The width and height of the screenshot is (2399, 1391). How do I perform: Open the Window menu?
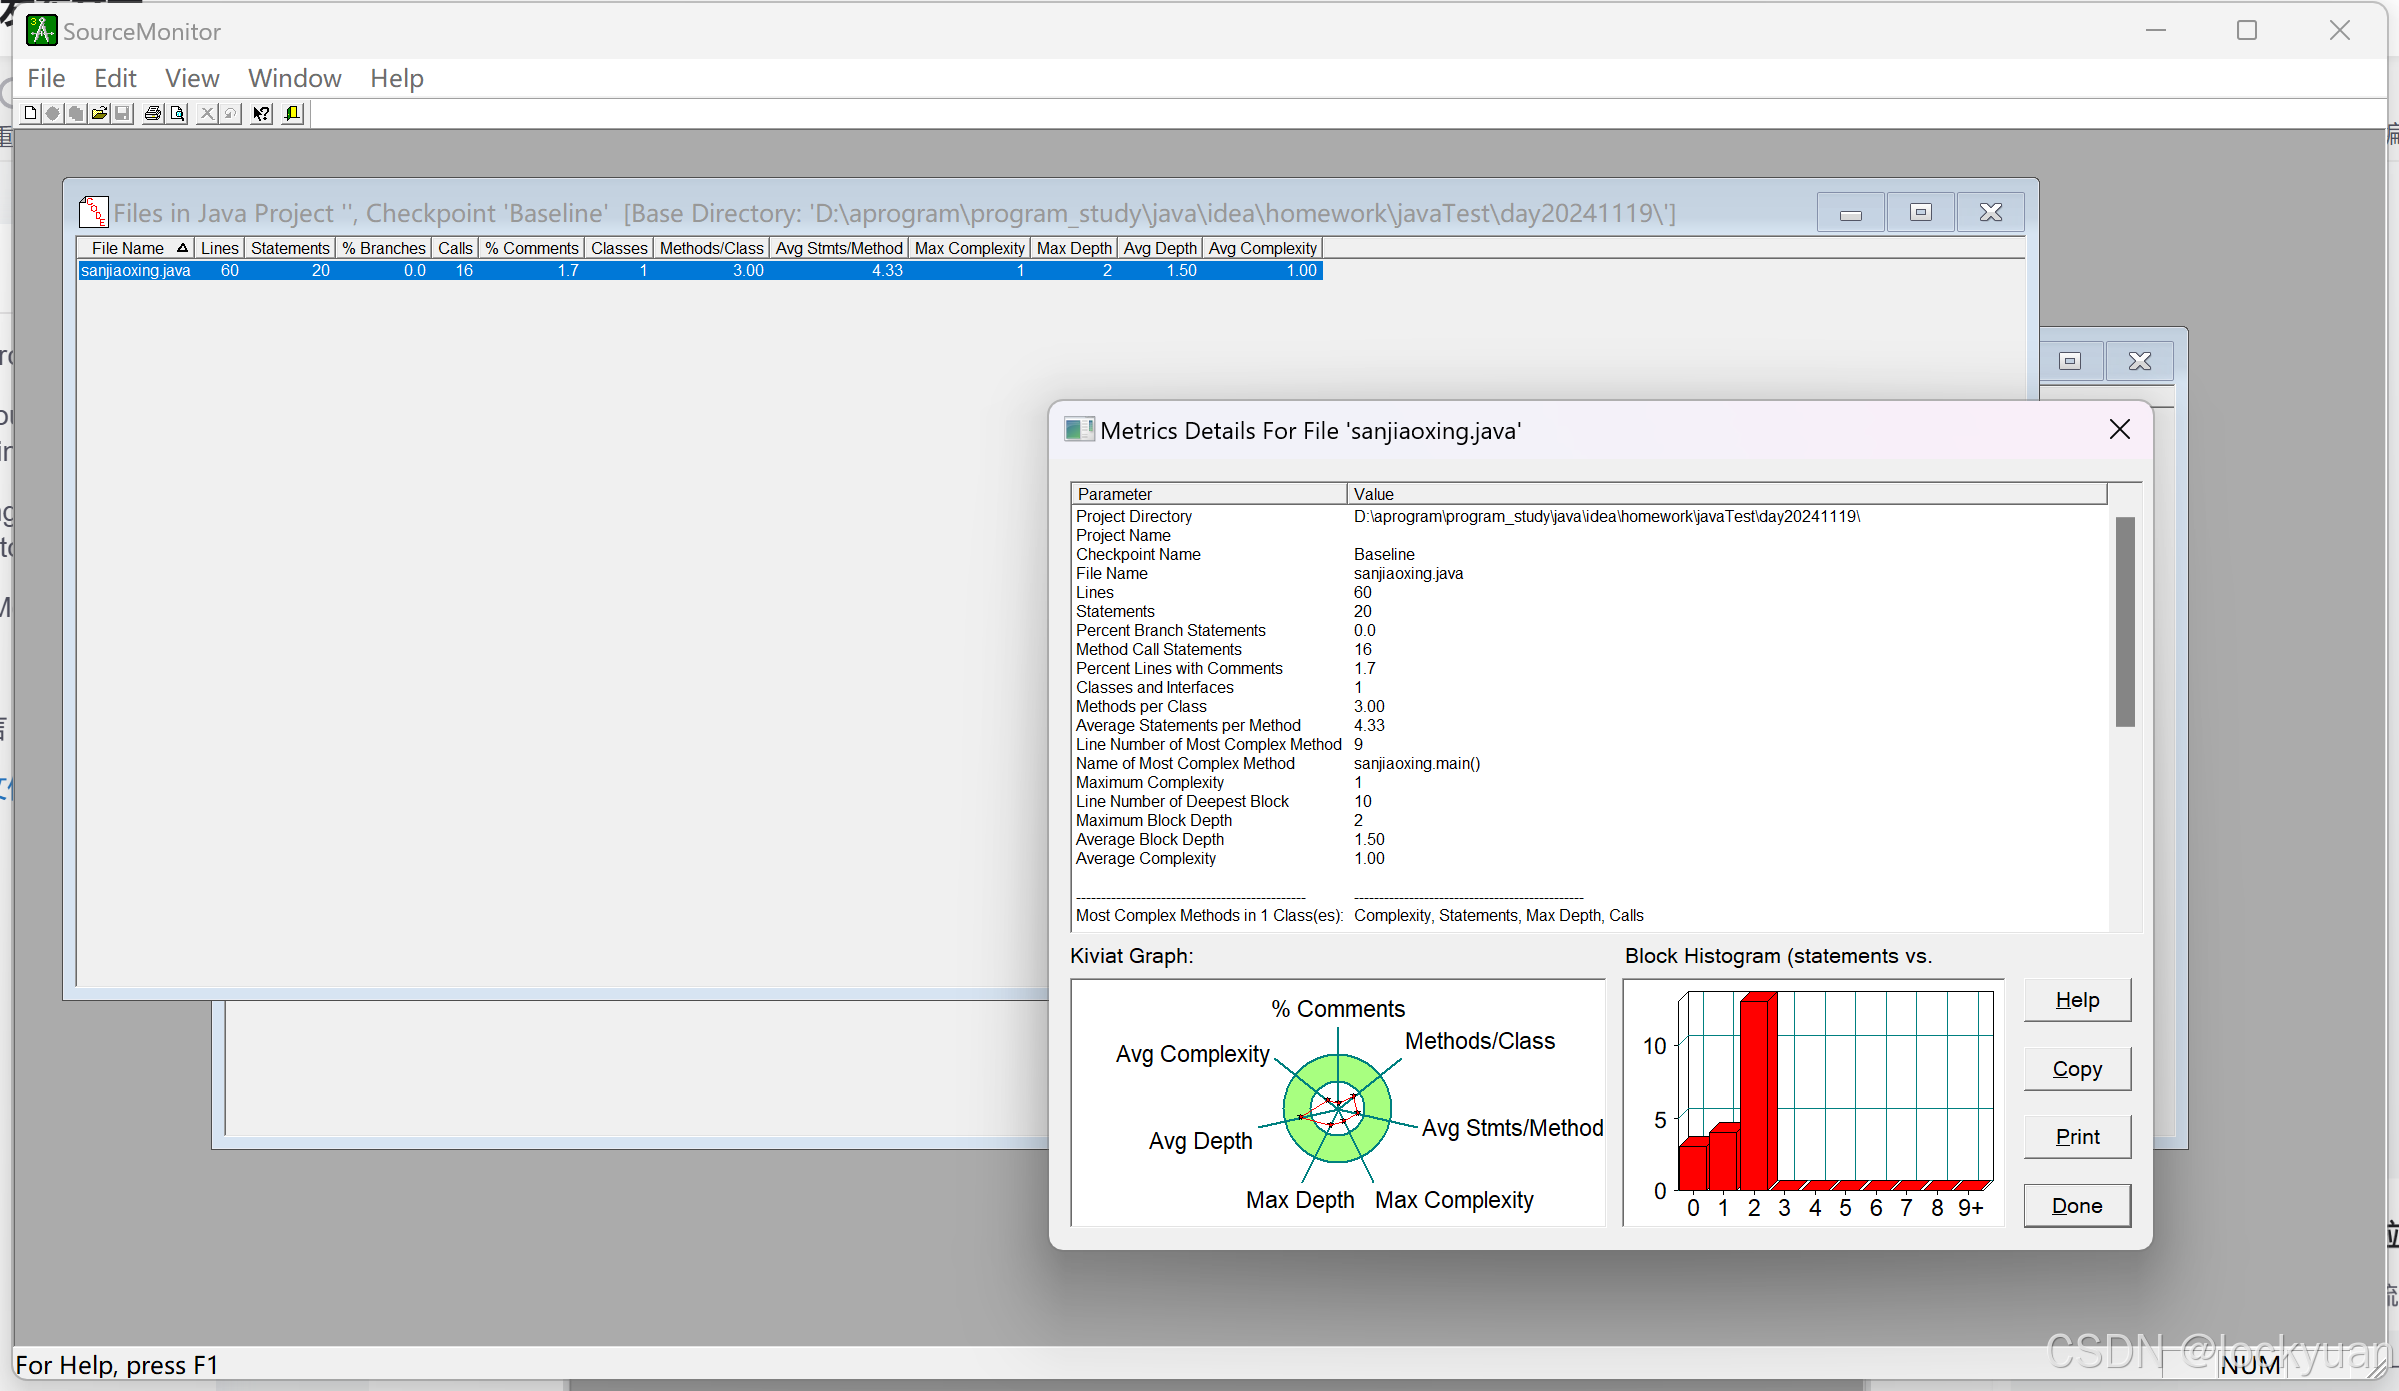tap(294, 78)
